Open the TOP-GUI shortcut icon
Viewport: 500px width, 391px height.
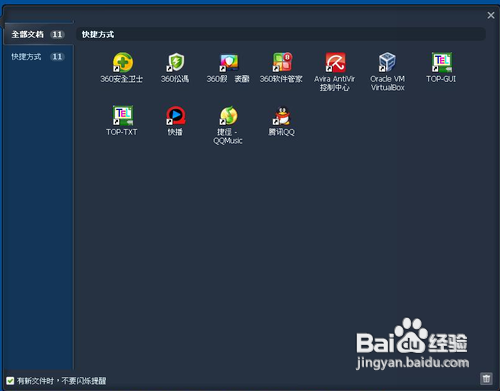click(x=441, y=62)
